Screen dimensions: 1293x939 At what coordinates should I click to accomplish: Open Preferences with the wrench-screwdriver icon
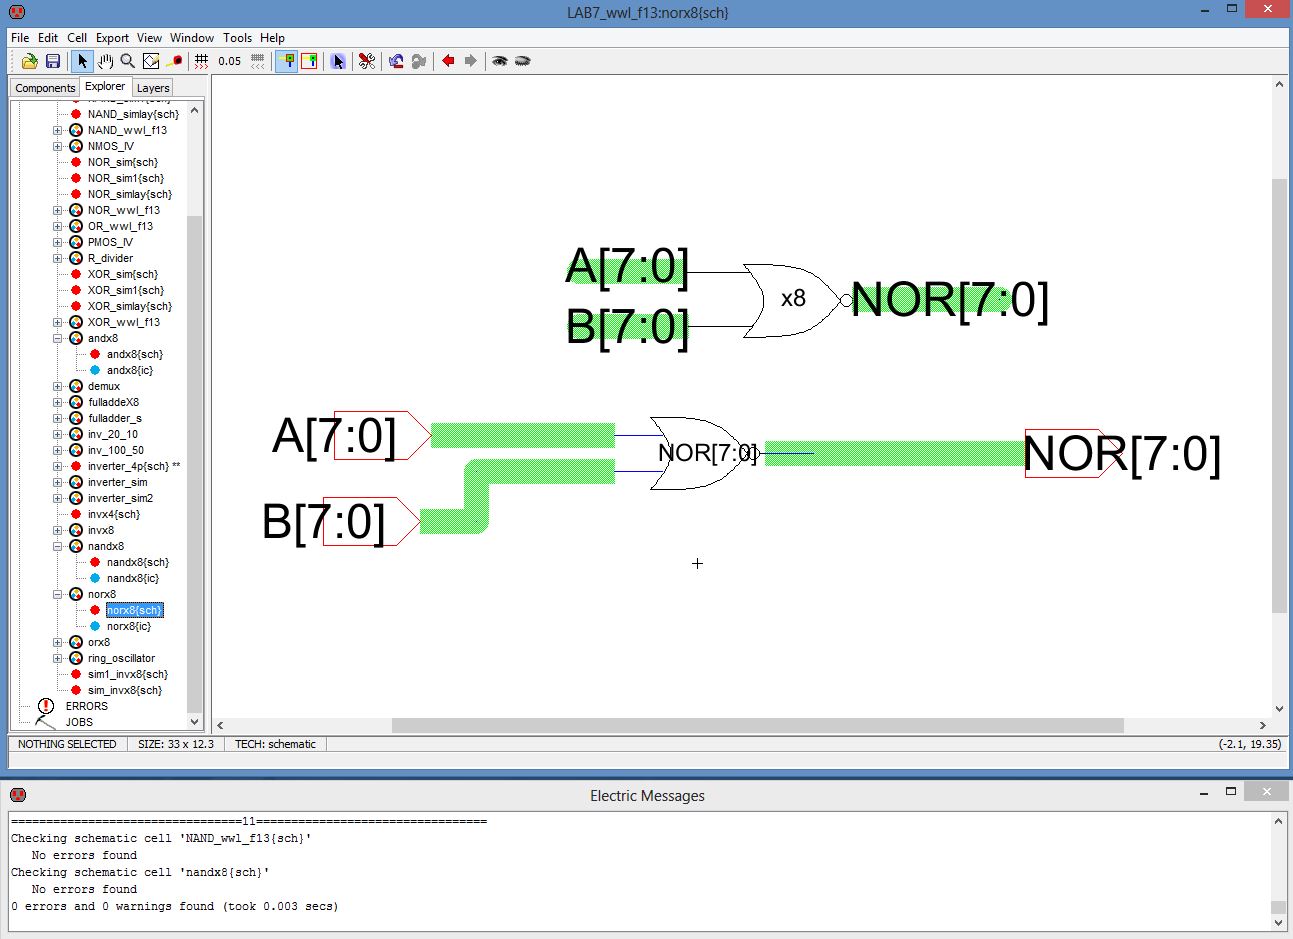[367, 61]
